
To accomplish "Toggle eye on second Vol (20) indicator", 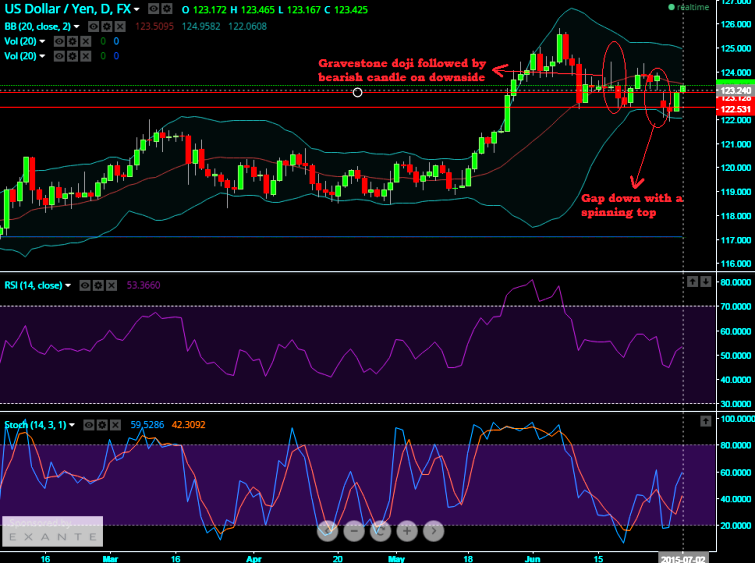I will [x=59, y=56].
